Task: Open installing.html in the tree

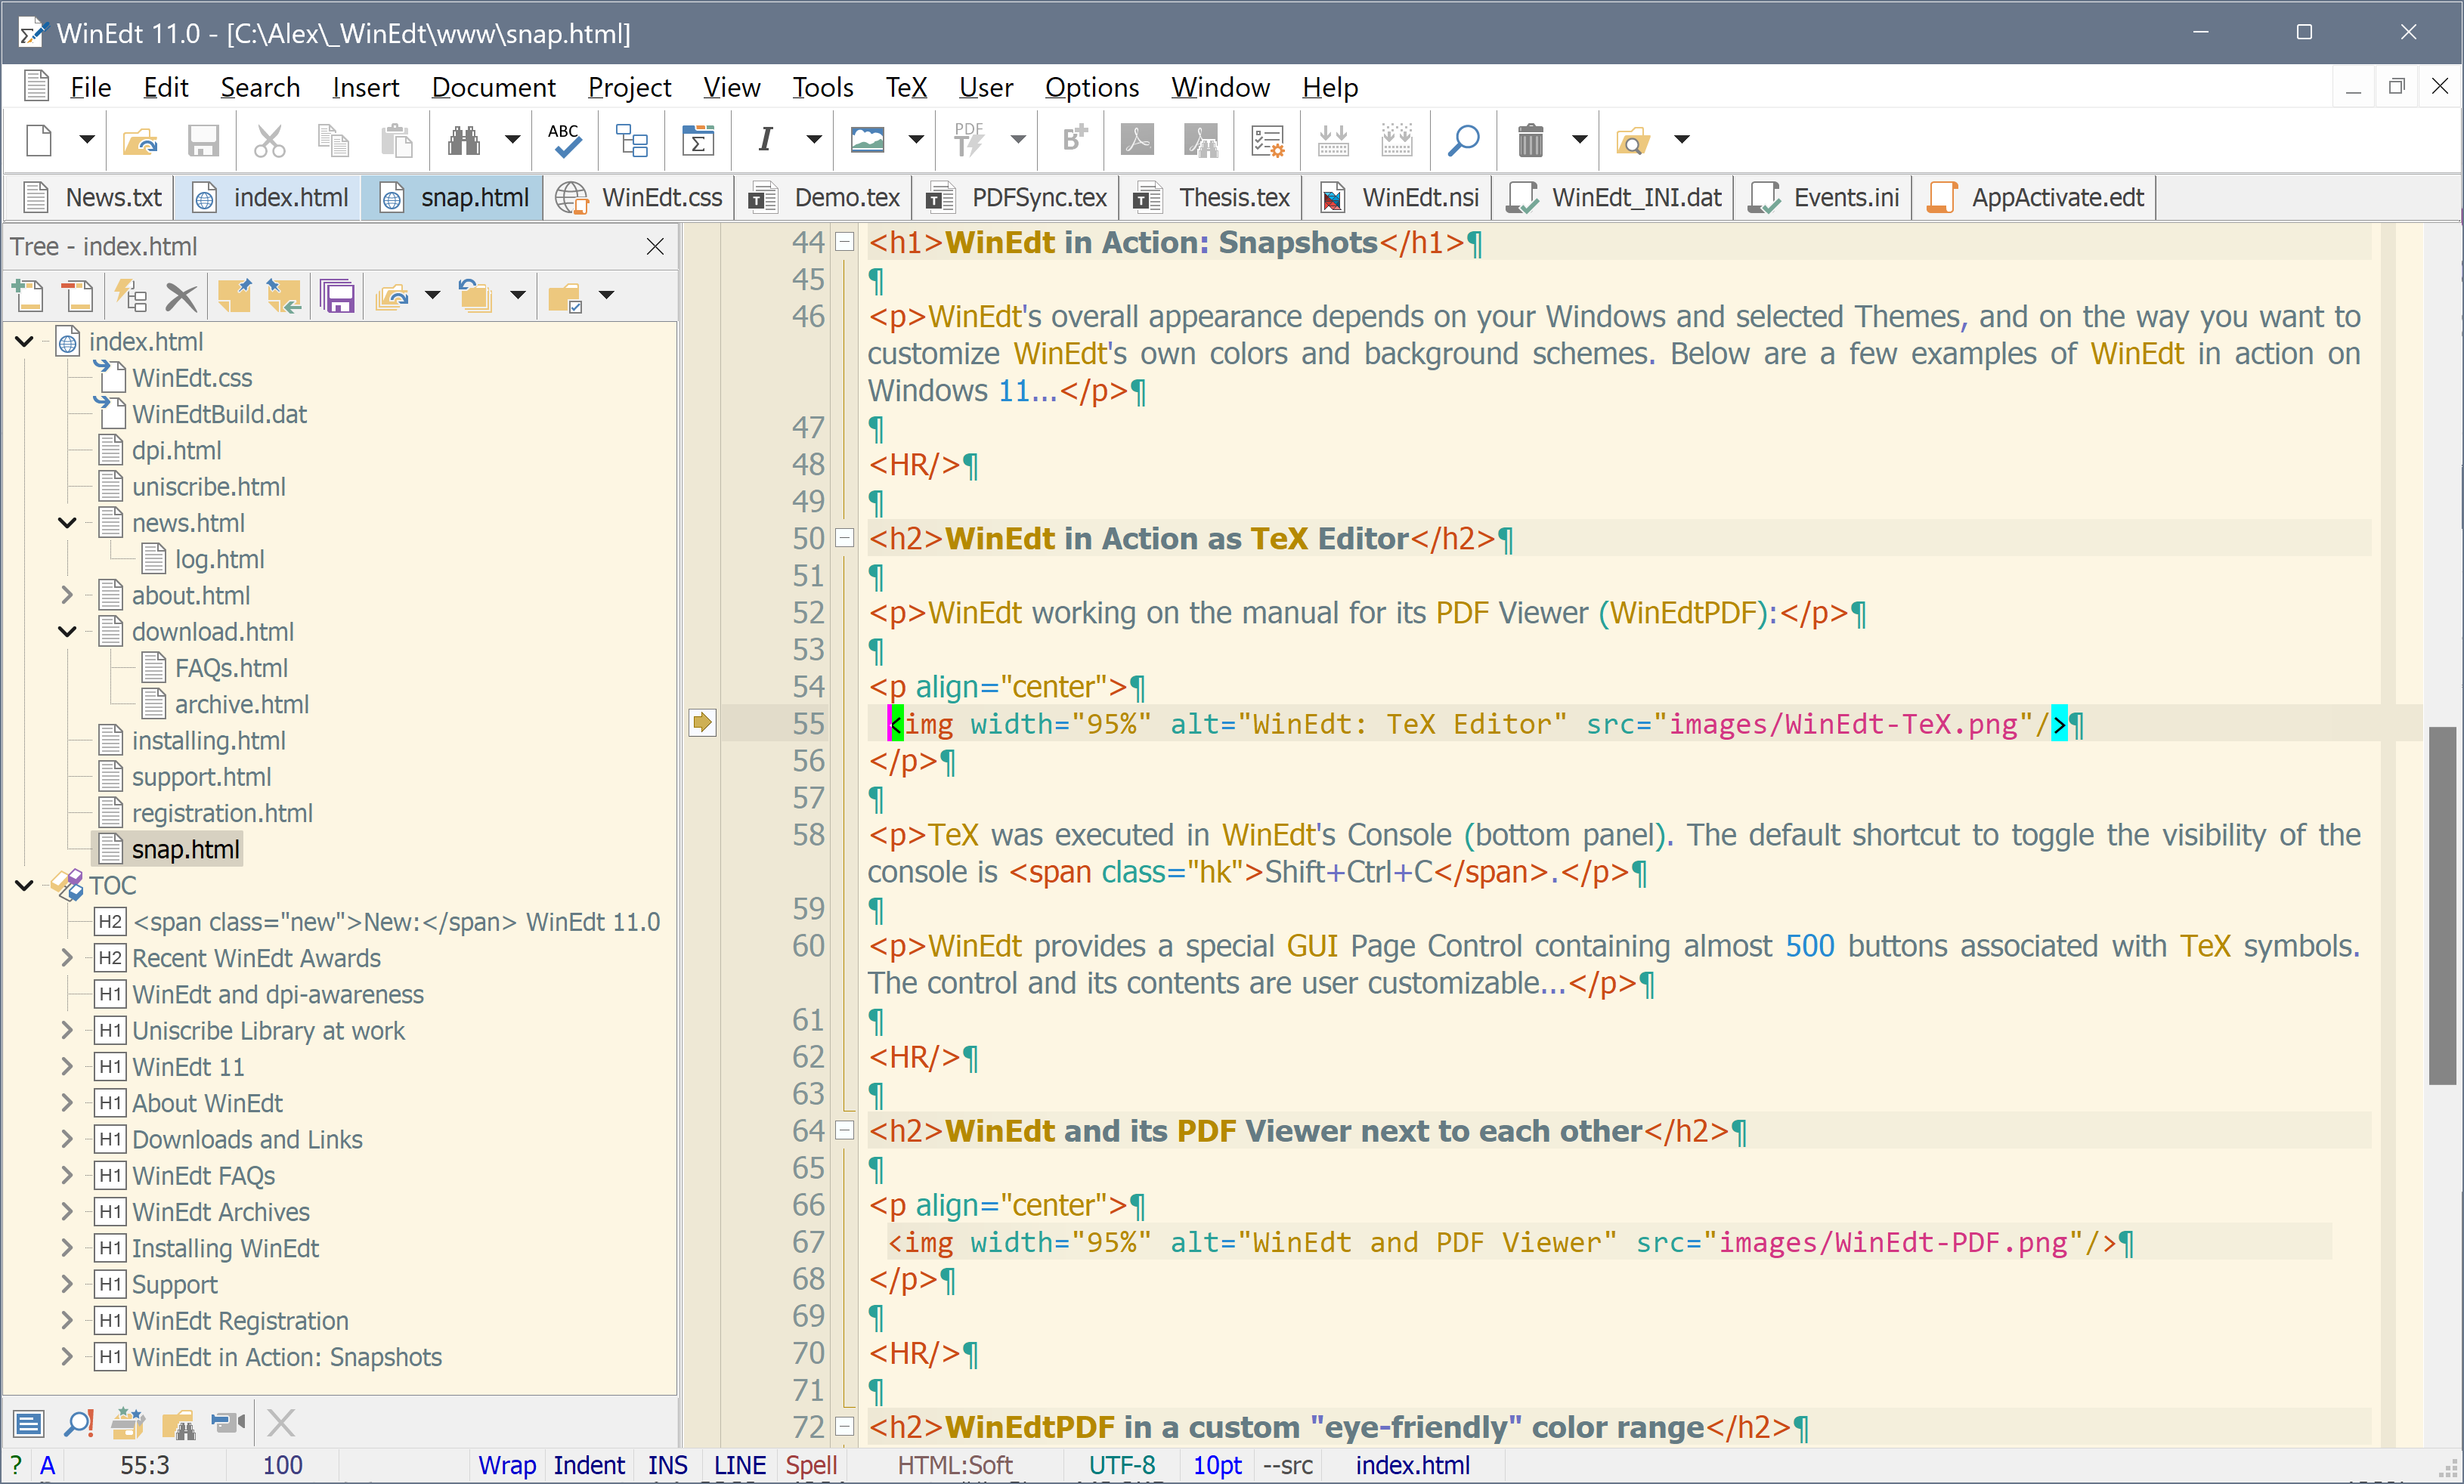Action: [x=208, y=741]
